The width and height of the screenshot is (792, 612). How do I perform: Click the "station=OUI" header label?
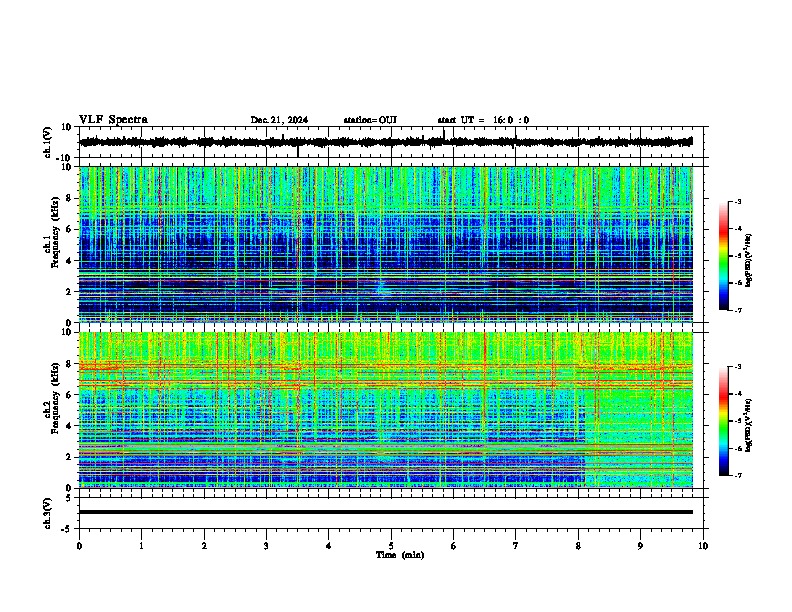[370, 120]
